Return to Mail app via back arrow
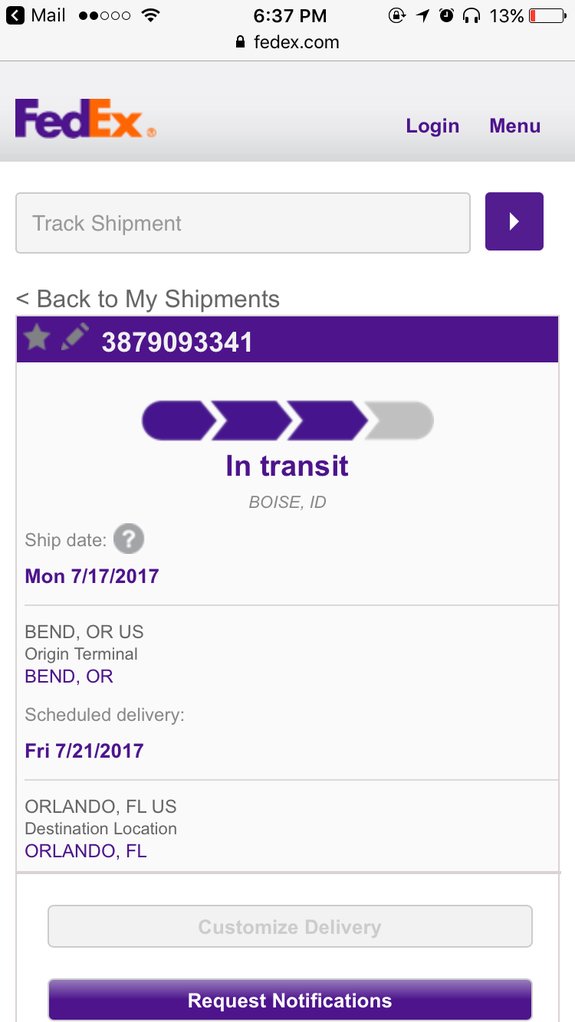The height and width of the screenshot is (1022, 575). coord(15,15)
